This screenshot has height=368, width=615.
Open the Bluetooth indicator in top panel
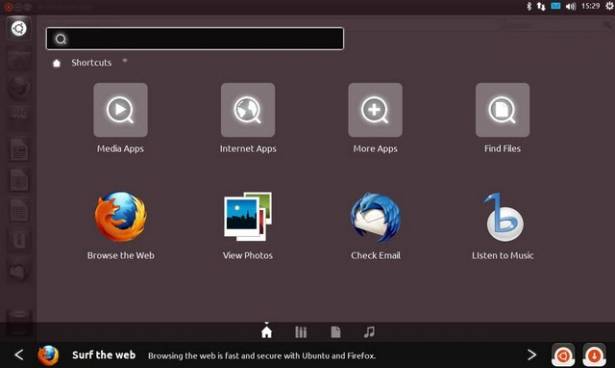point(528,6)
